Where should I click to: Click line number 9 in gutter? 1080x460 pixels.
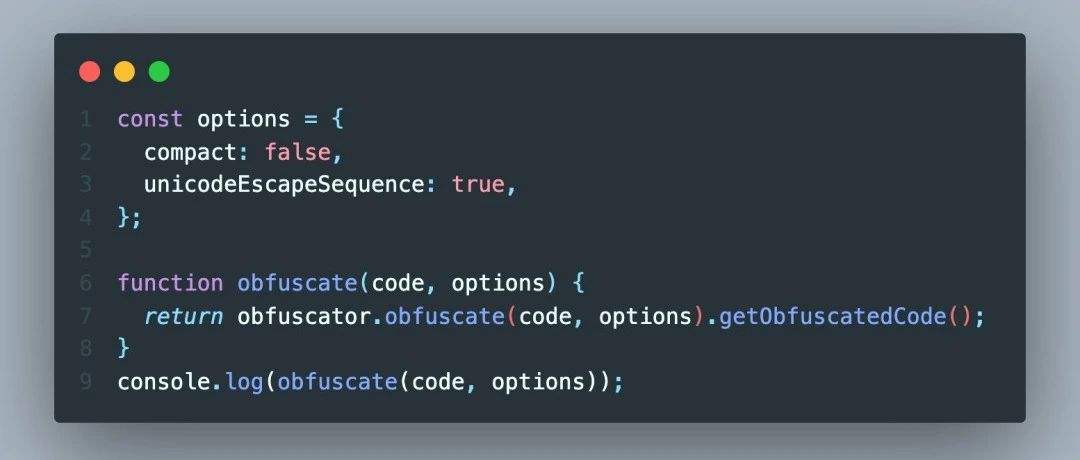click(86, 381)
